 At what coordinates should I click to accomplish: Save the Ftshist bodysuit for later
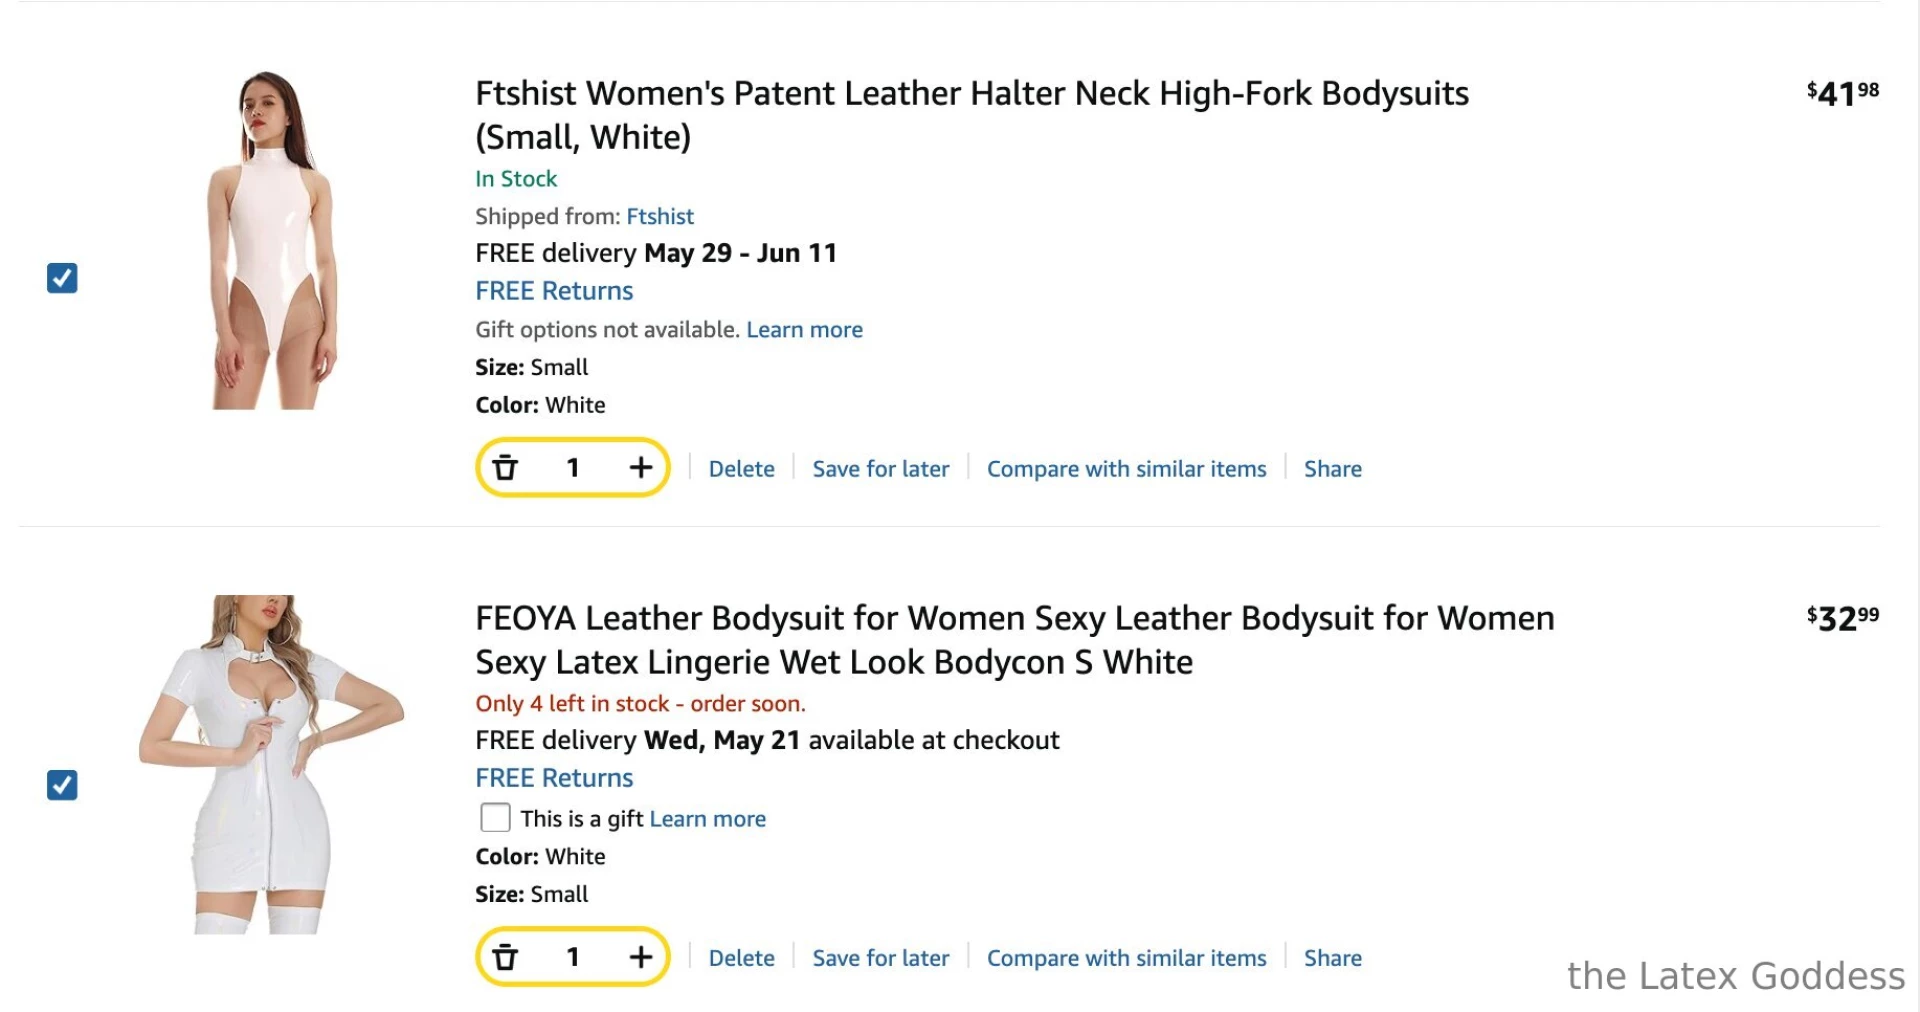(x=880, y=469)
